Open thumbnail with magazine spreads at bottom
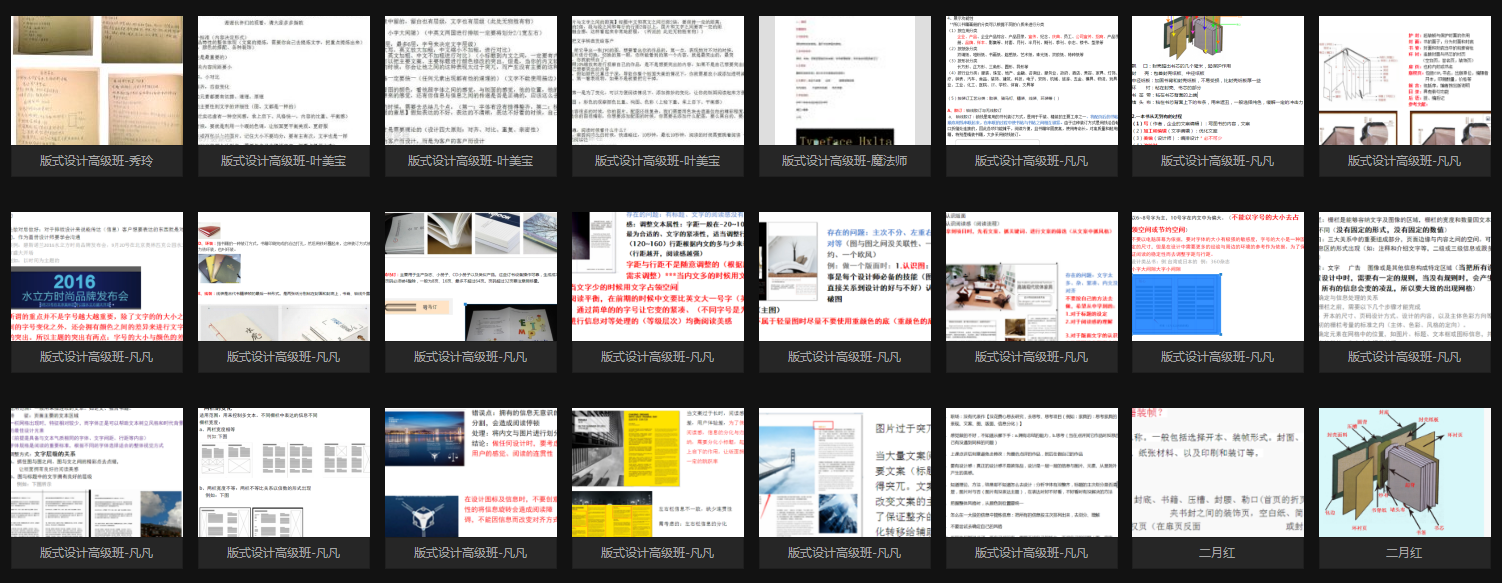 click(x=97, y=472)
